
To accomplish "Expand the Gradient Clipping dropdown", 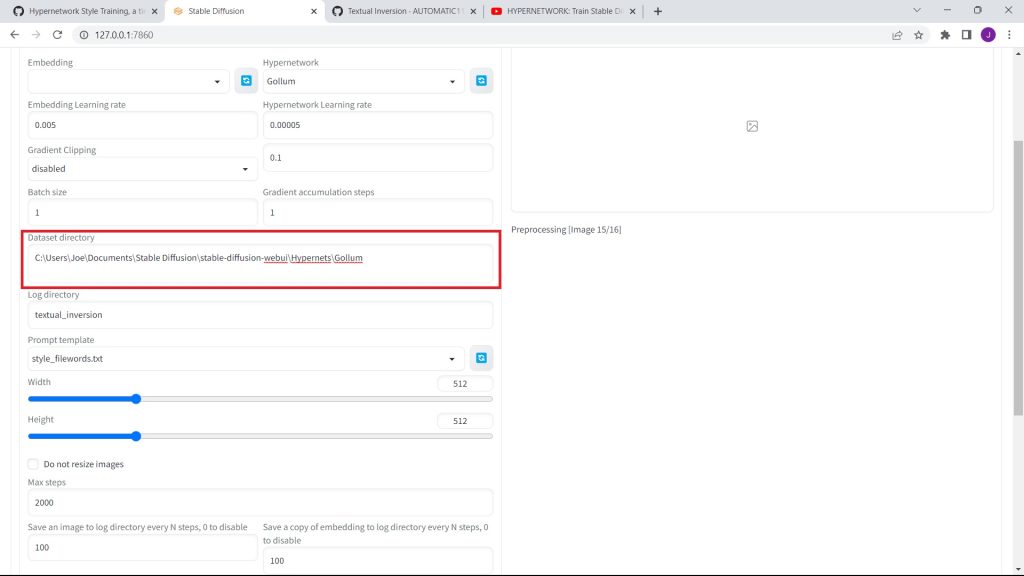I will click(x=141, y=169).
